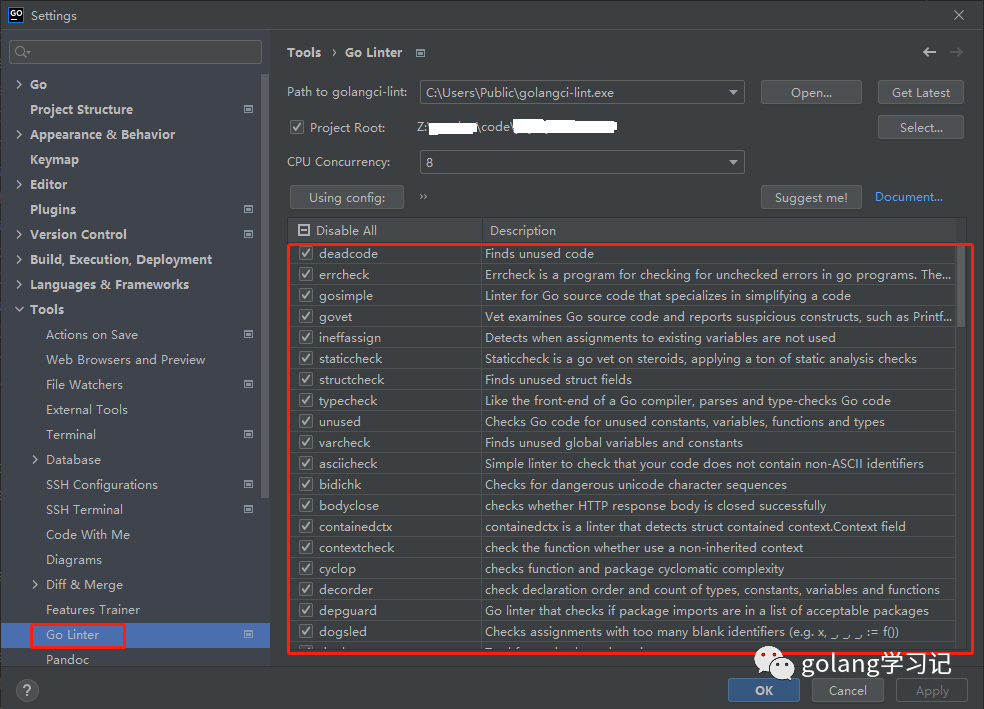Expand Languages & Frameworks node
The image size is (984, 709).
pyautogui.click(x=19, y=284)
